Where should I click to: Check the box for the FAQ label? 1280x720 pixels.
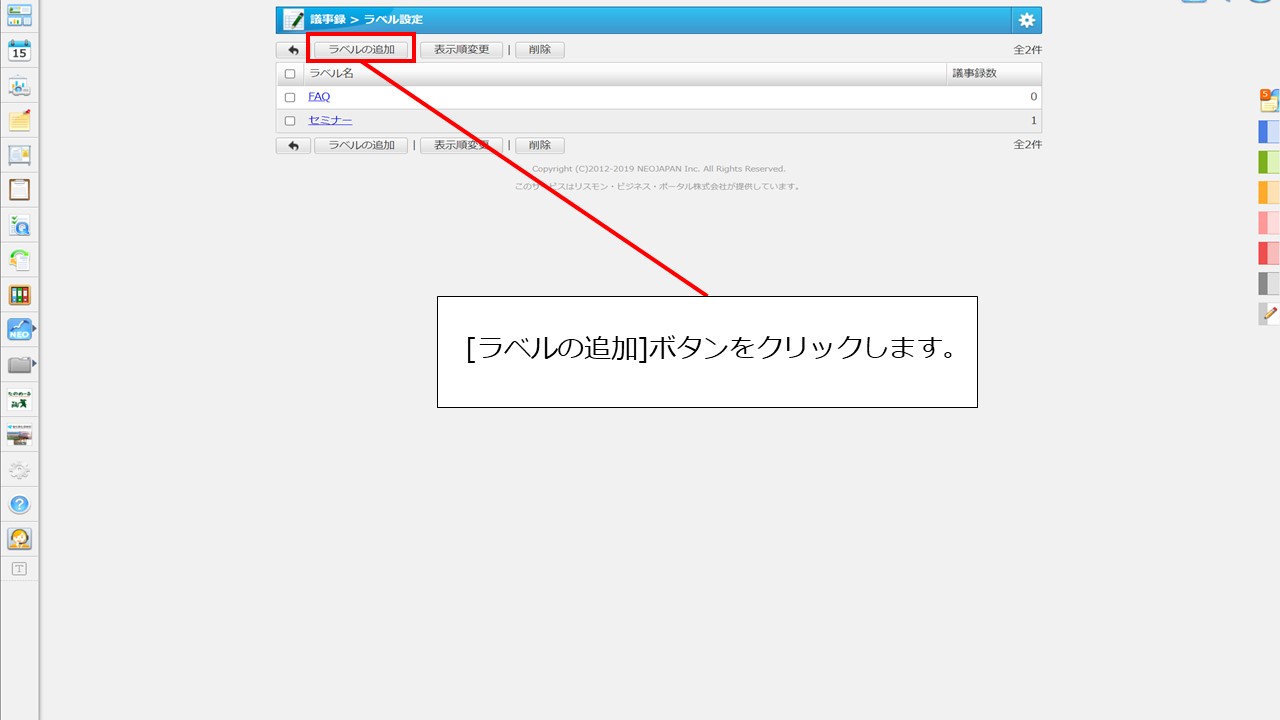click(290, 97)
